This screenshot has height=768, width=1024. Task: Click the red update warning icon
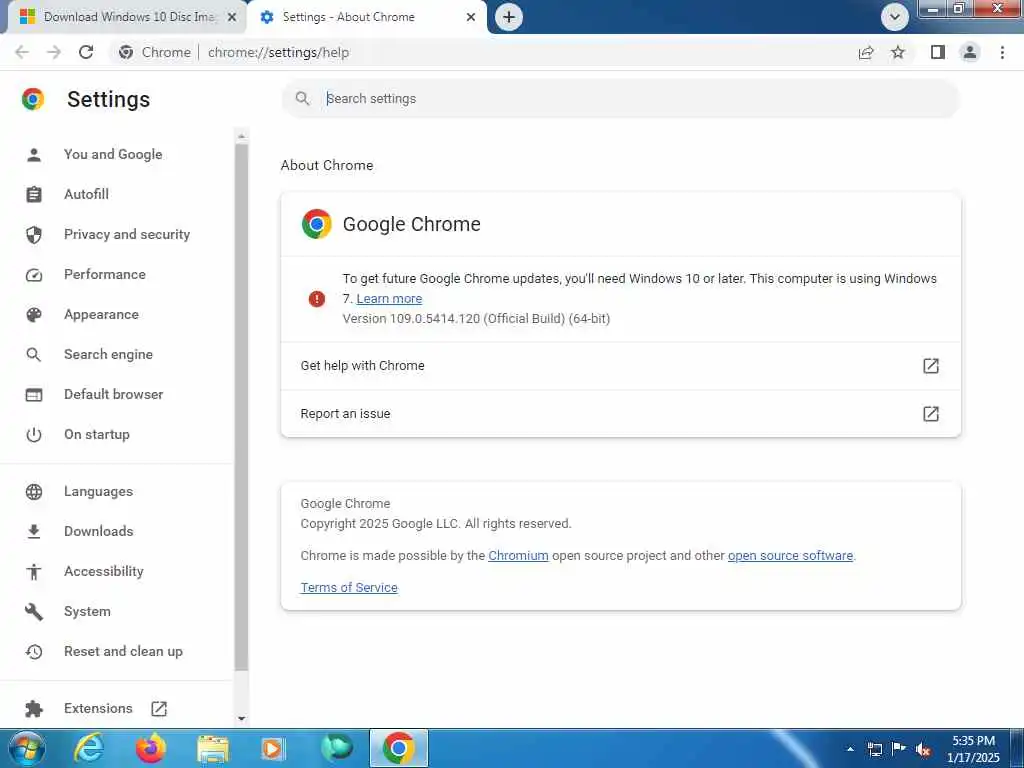pos(317,299)
